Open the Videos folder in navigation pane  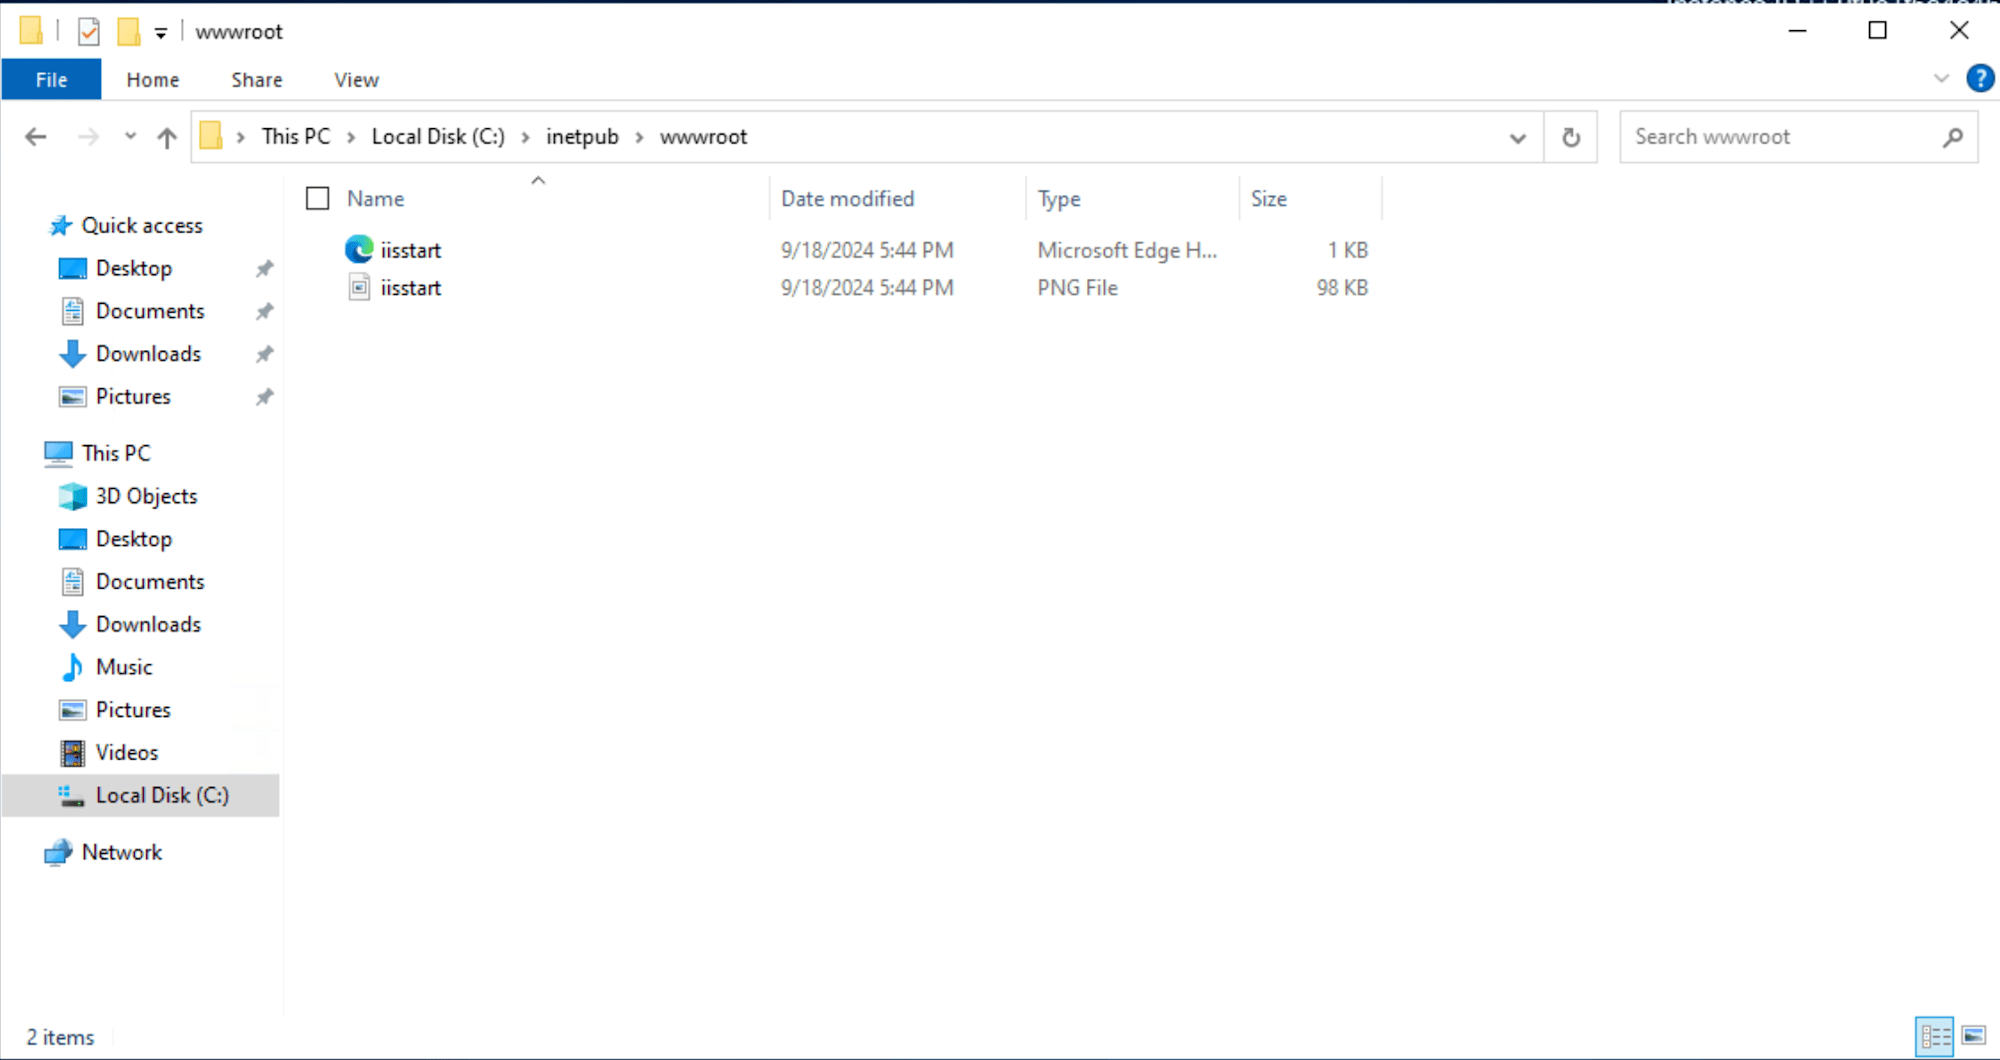point(126,753)
